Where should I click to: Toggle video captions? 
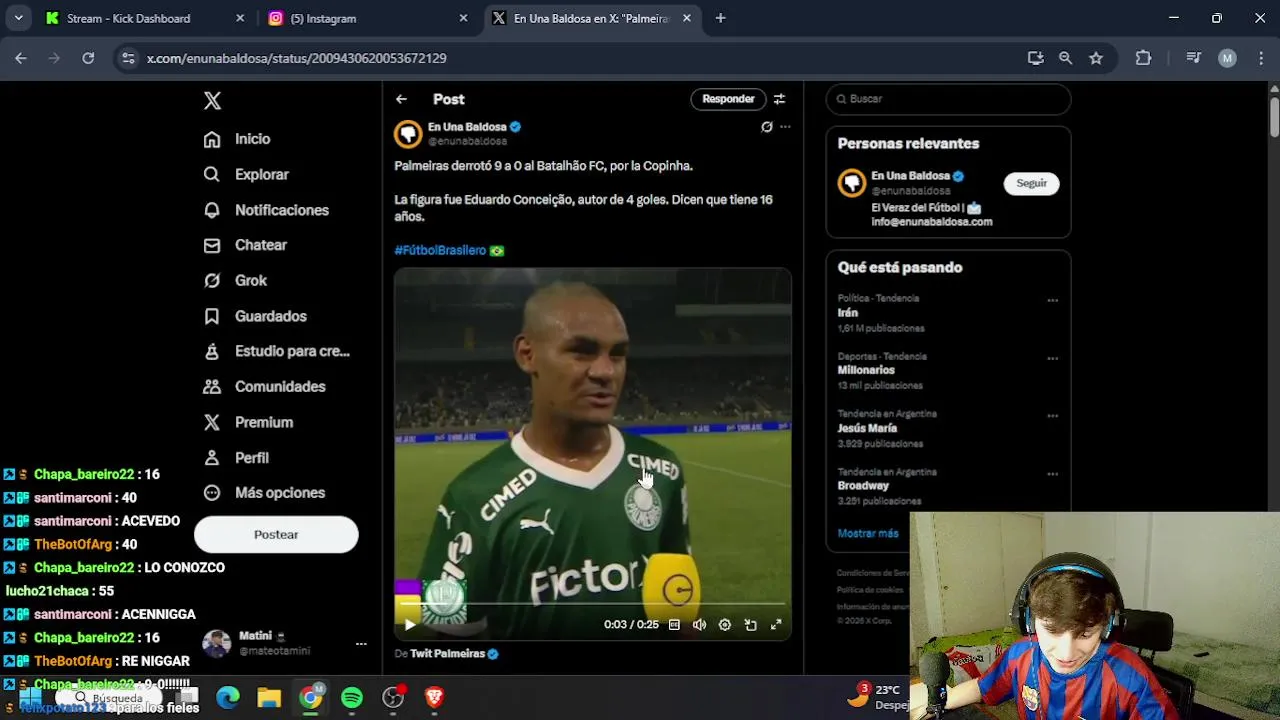[x=674, y=624]
